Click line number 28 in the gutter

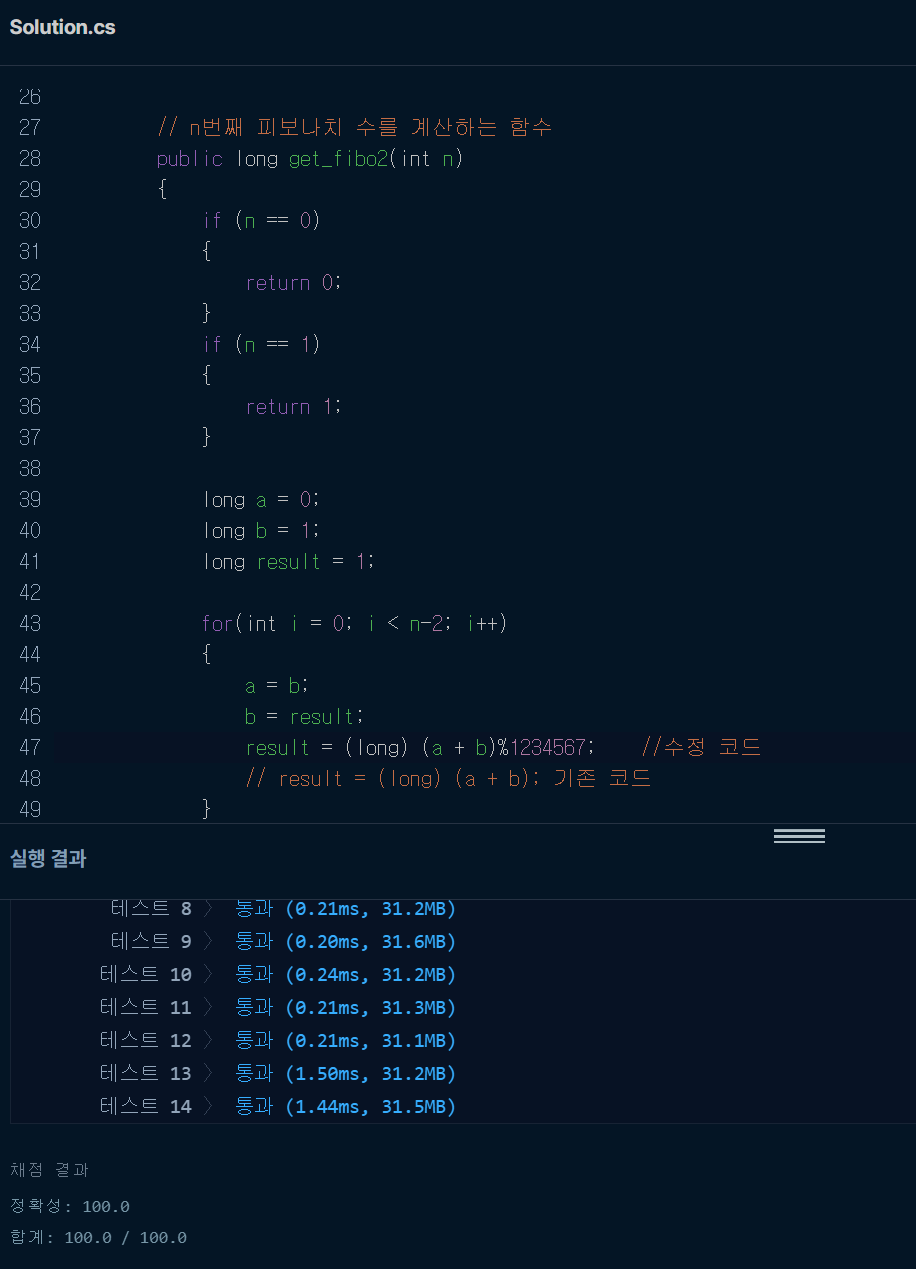30,159
